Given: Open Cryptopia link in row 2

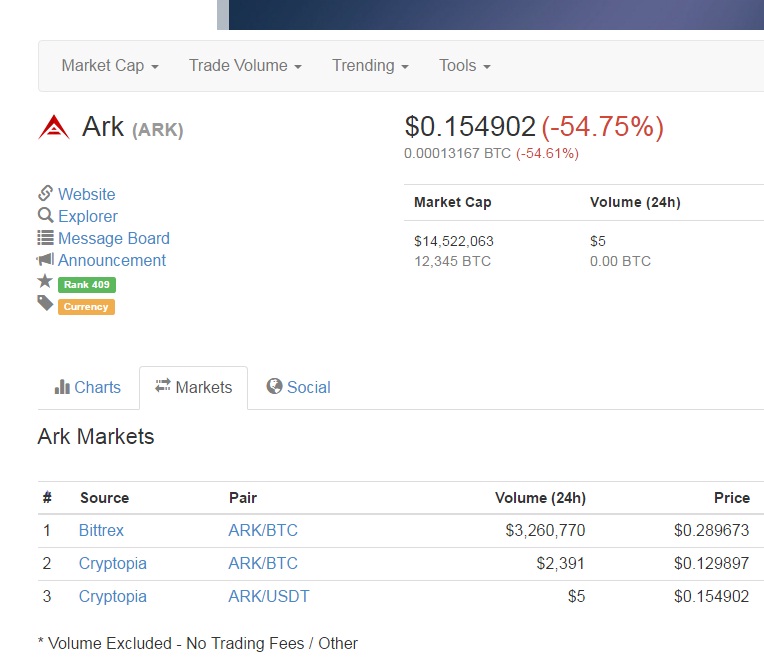Looking at the screenshot, I should (x=113, y=563).
